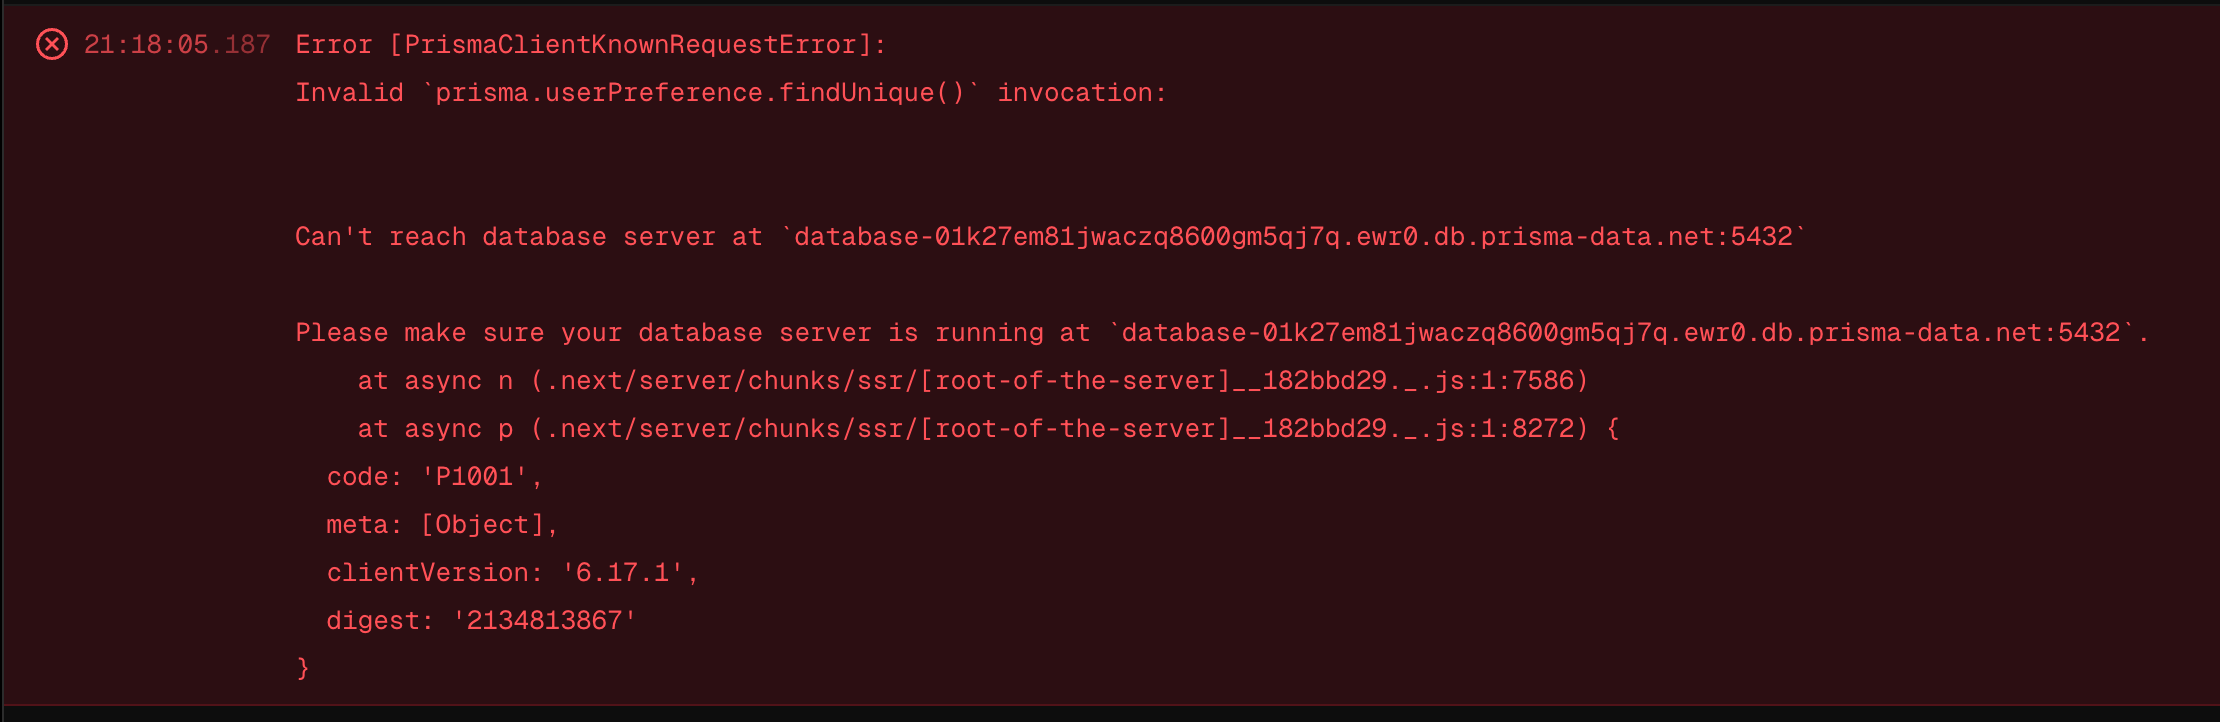Open the .js:1:8272 stack trace file path

click(x=1060, y=428)
